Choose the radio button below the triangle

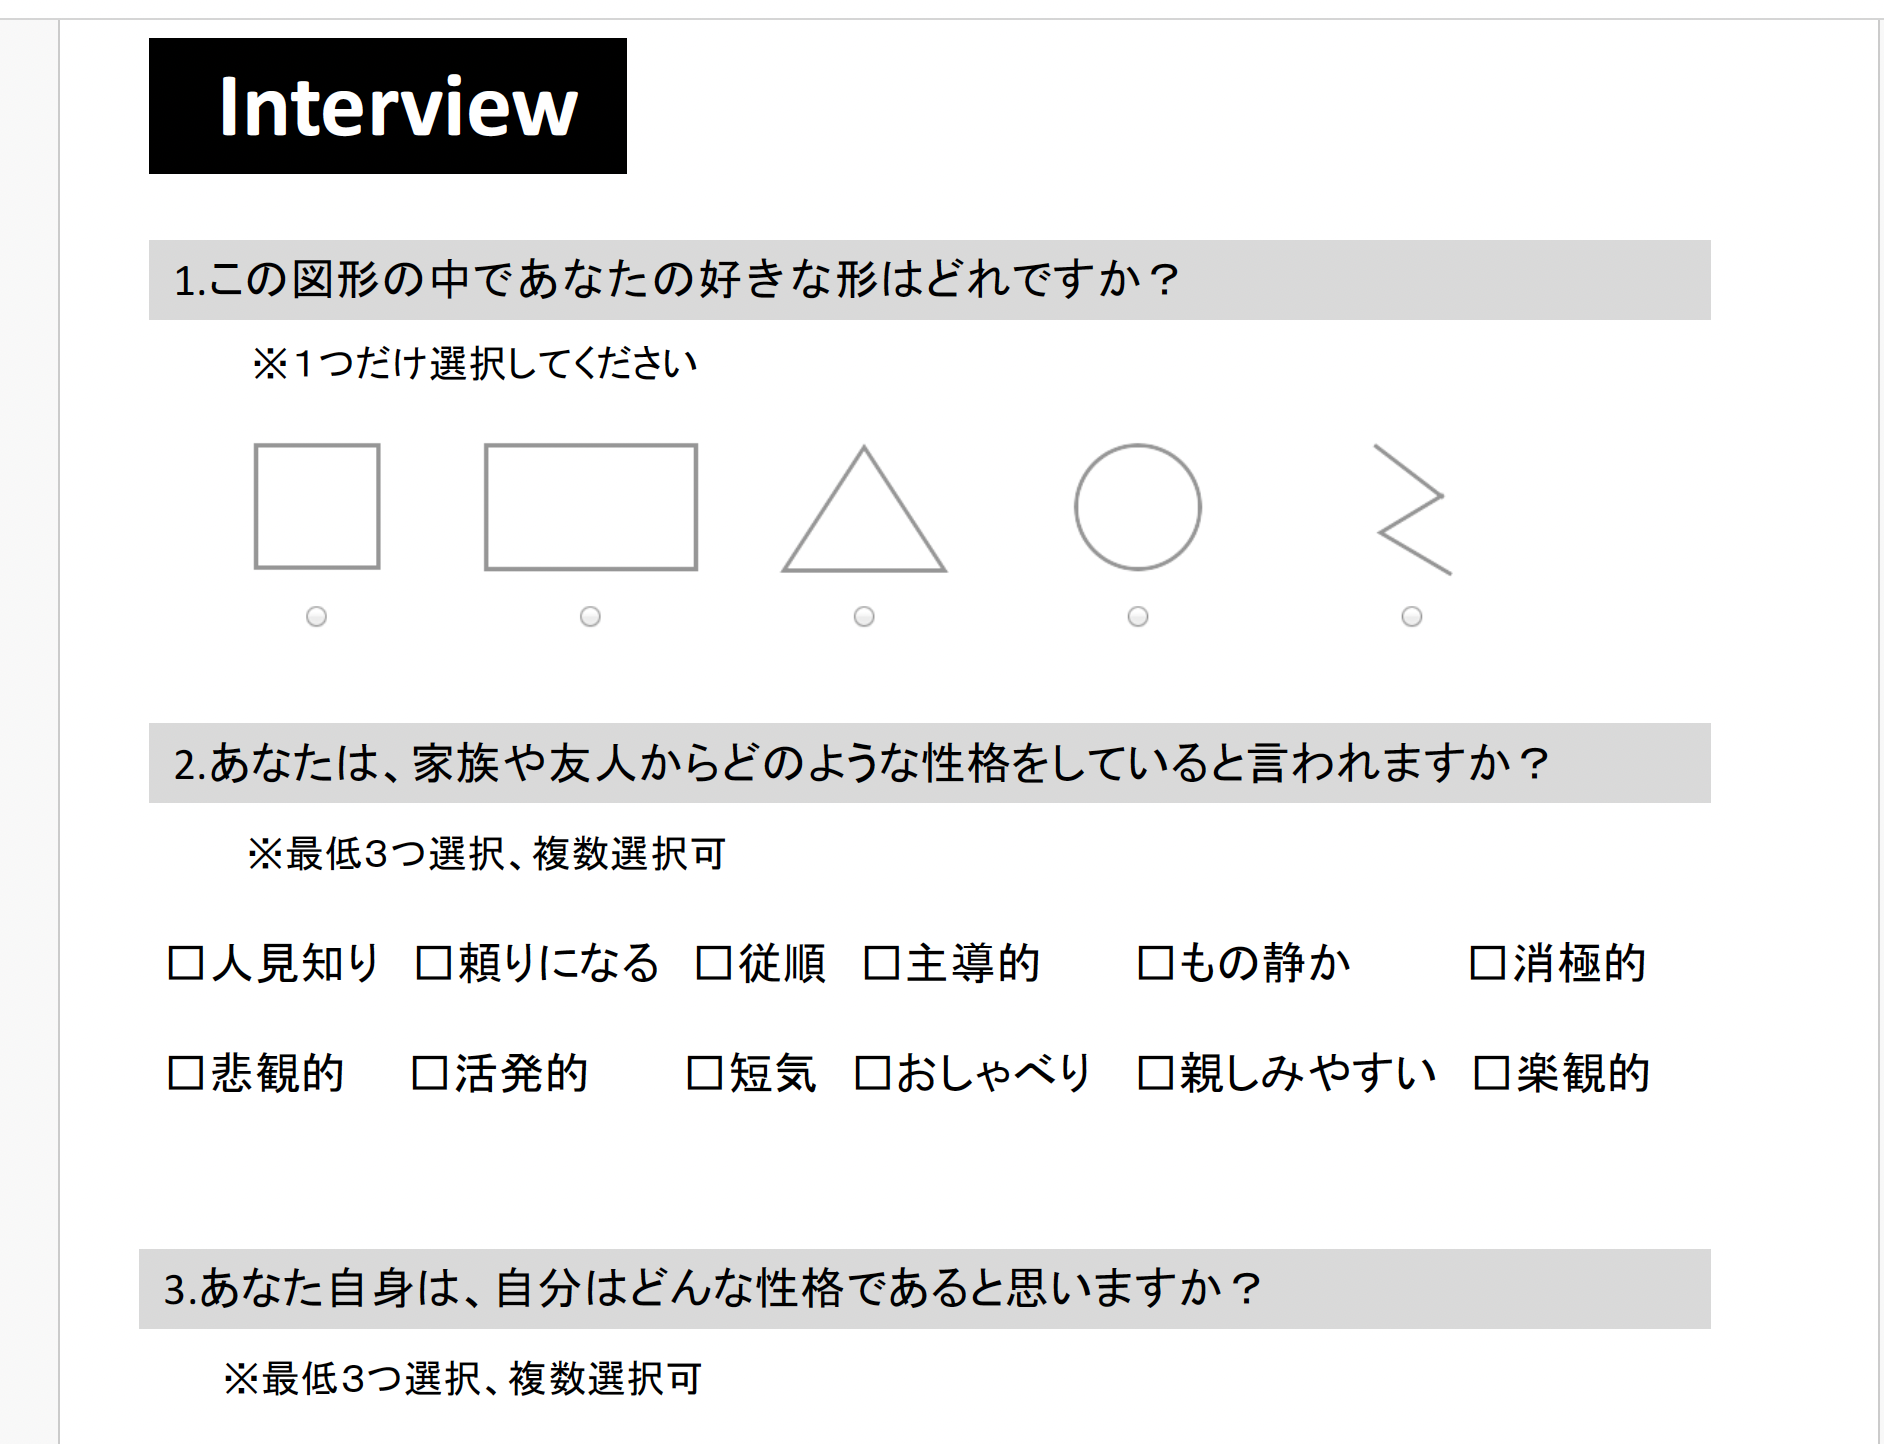click(864, 617)
